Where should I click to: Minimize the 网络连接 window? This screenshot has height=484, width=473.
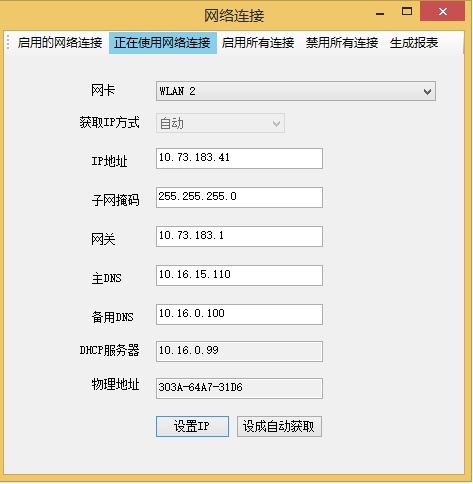[x=380, y=12]
